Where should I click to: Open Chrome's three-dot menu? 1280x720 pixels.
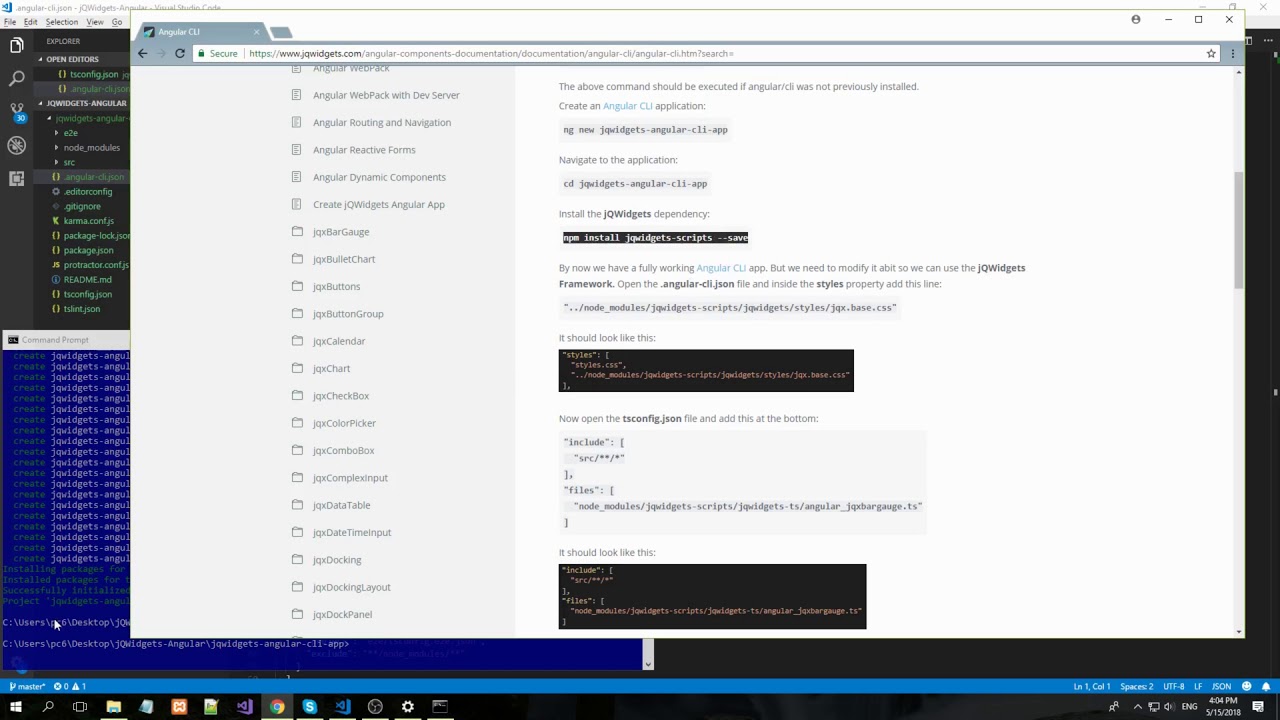pyautogui.click(x=1233, y=53)
